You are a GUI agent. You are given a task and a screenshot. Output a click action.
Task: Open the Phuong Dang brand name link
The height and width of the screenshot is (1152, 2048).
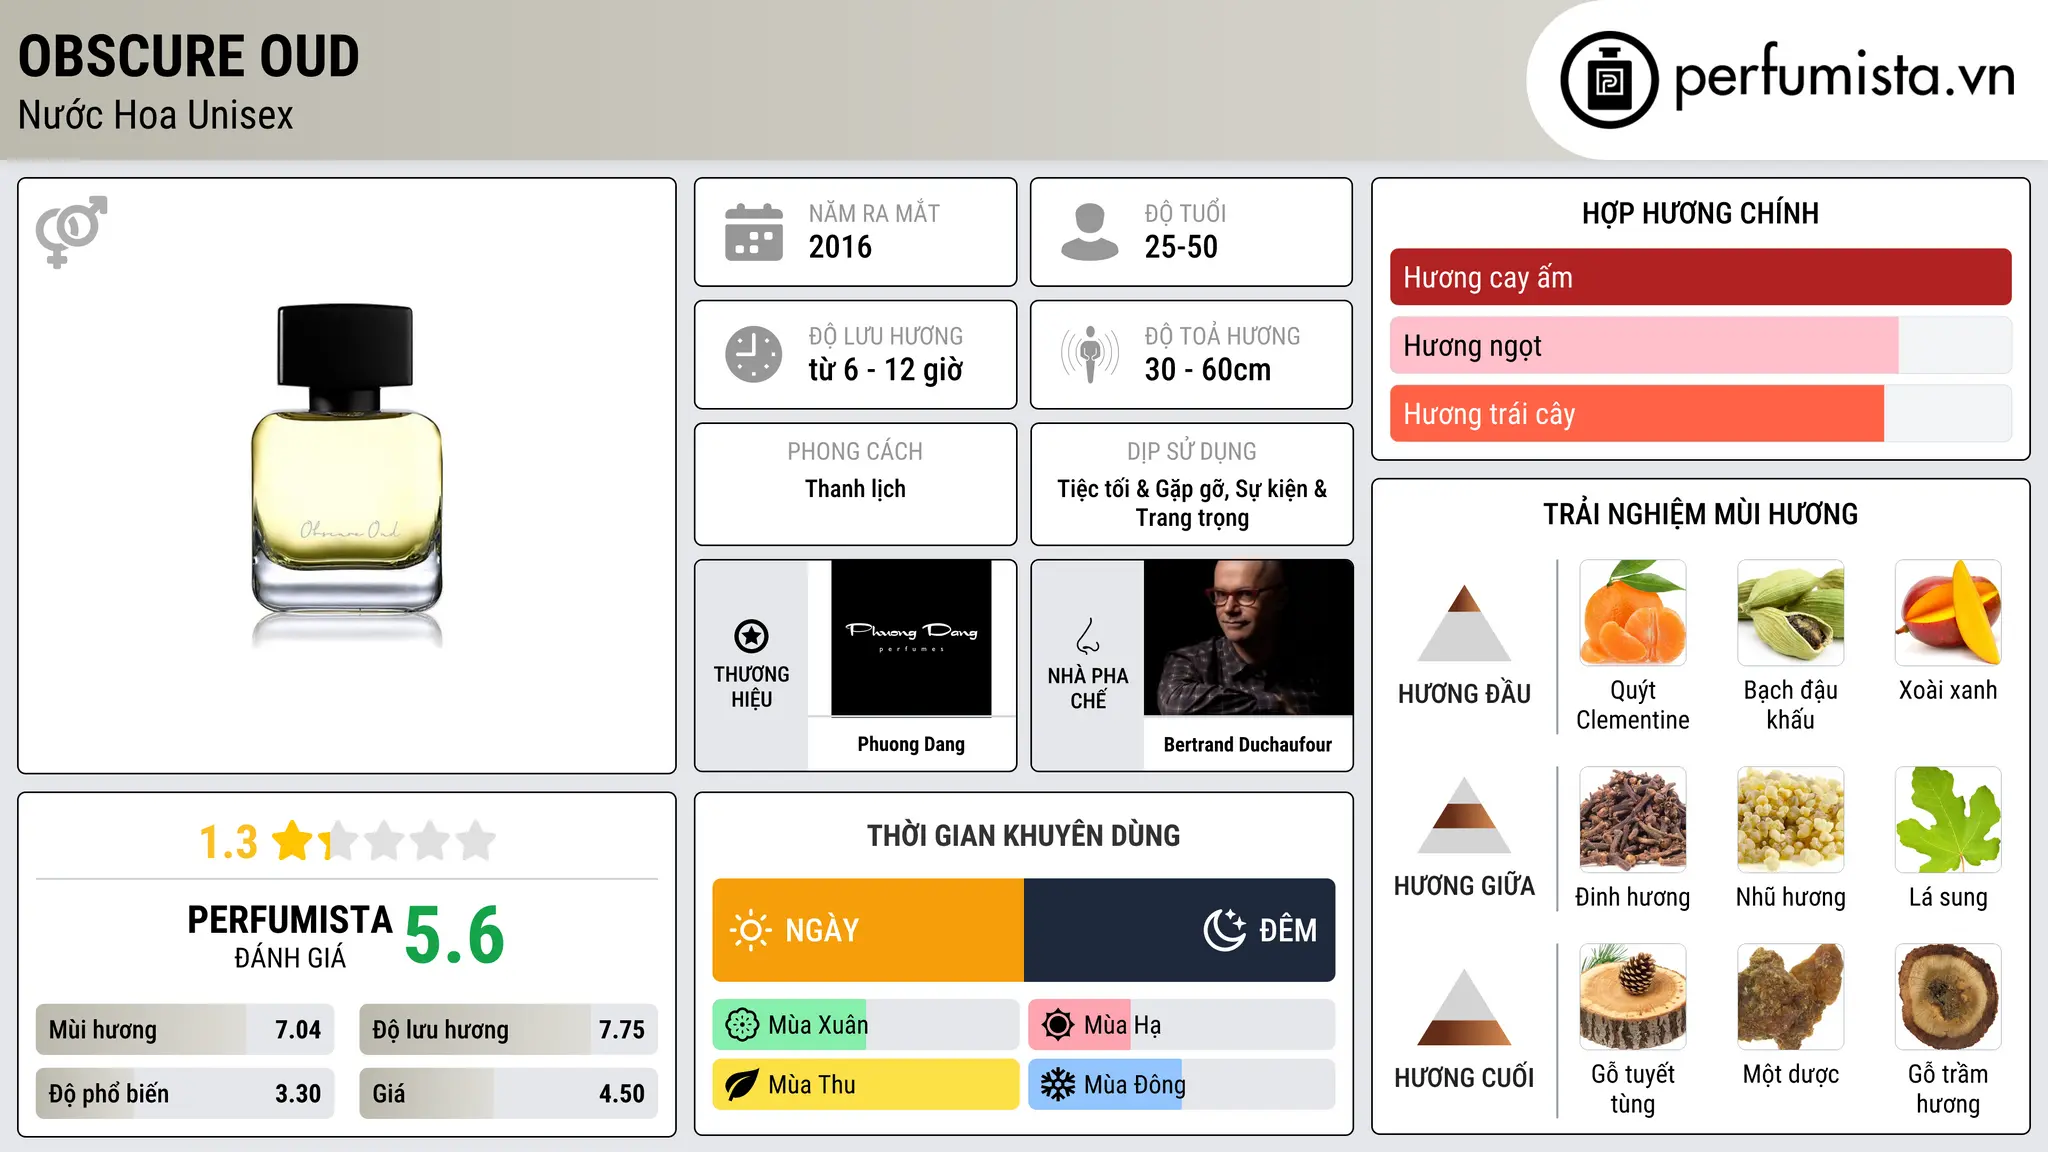pyautogui.click(x=911, y=744)
